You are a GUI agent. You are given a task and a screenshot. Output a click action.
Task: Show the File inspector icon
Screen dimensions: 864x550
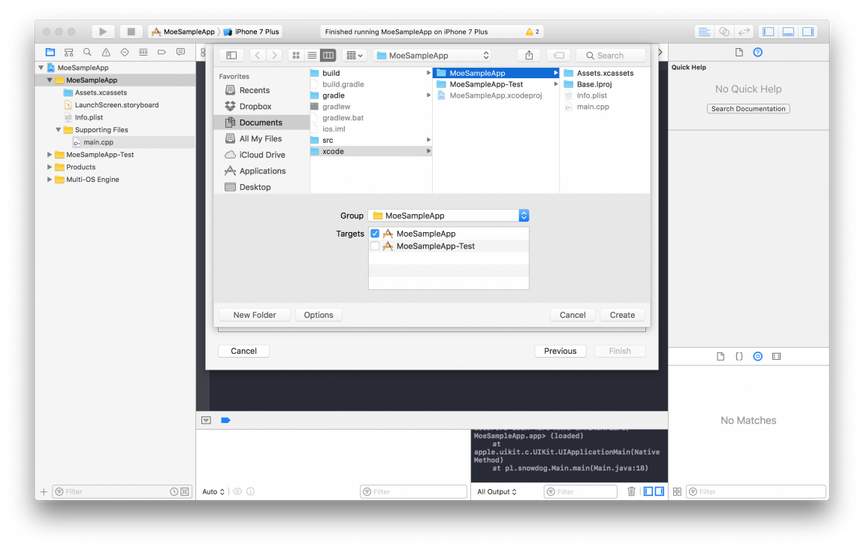pyautogui.click(x=739, y=52)
